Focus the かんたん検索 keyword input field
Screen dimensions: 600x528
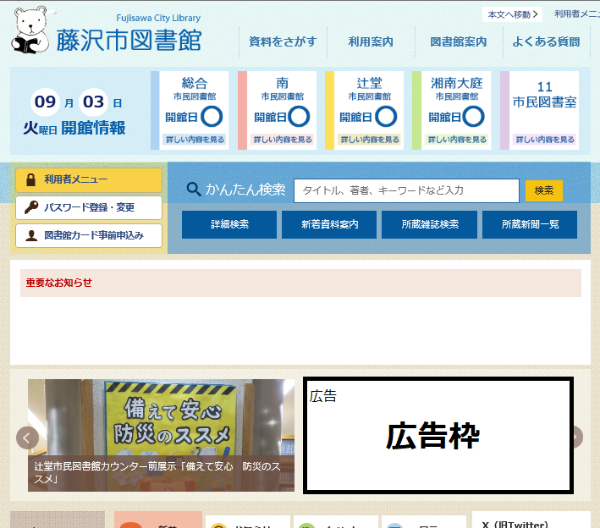point(406,190)
